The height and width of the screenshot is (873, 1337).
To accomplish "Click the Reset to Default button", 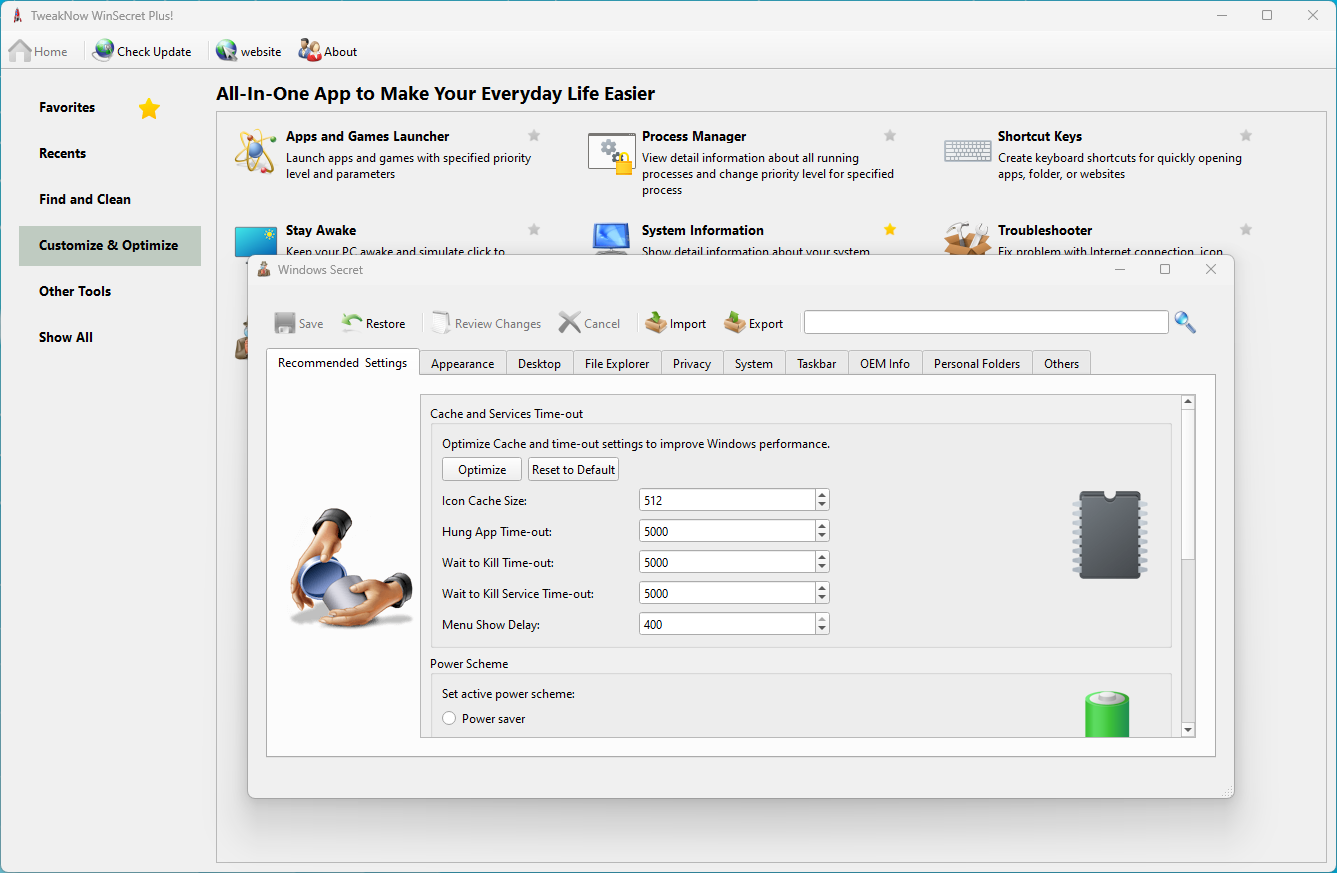I will pyautogui.click(x=574, y=469).
